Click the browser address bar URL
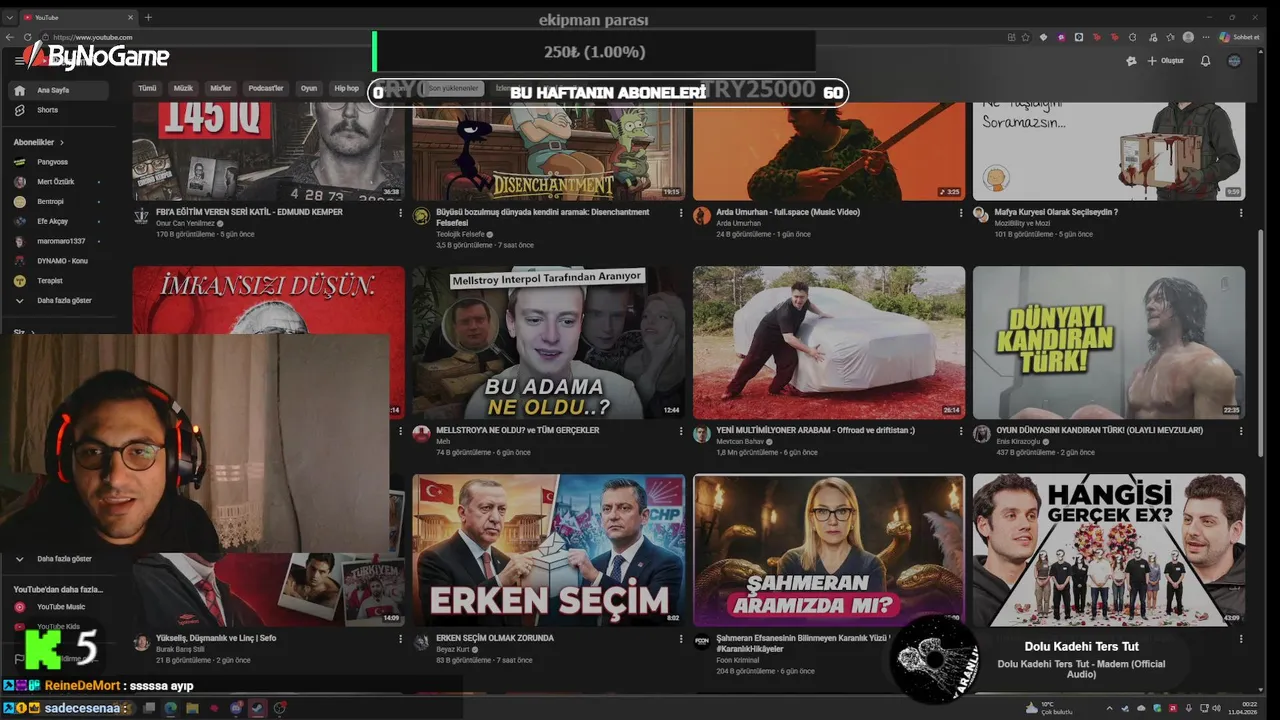Image resolution: width=1280 pixels, height=720 pixels. pyautogui.click(x=93, y=37)
